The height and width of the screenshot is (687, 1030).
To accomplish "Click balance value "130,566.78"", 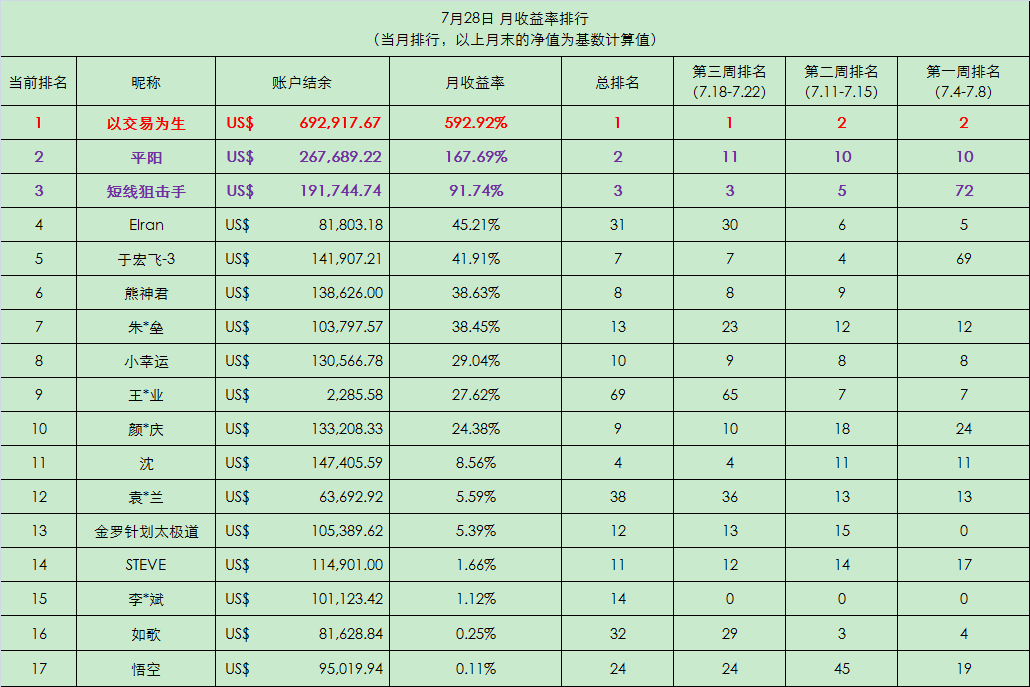I will [x=347, y=361].
